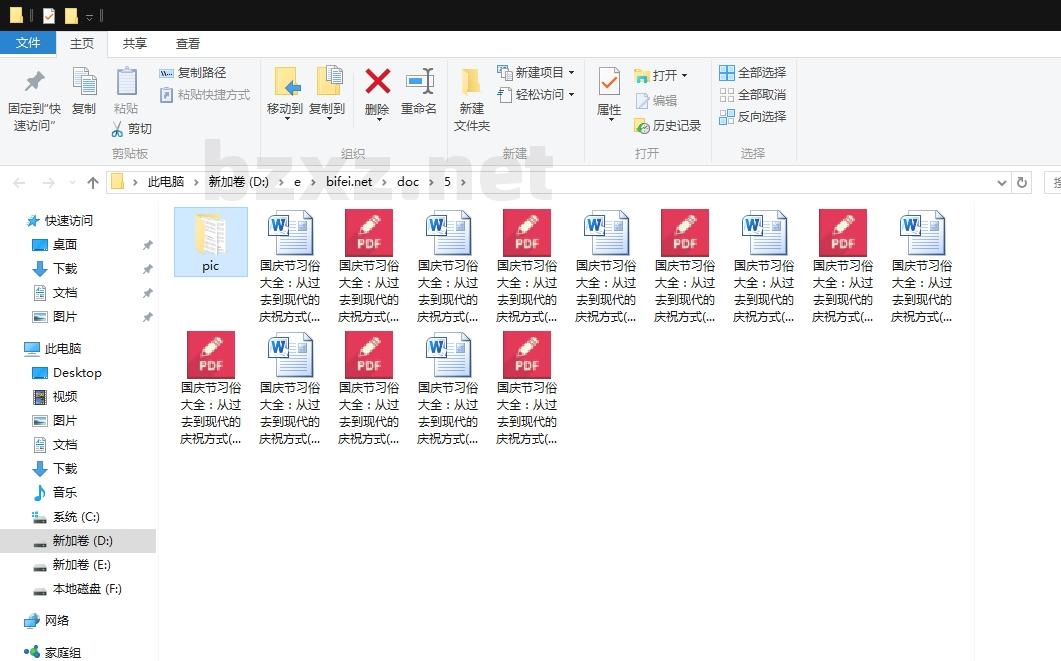This screenshot has height=661, width=1061.
Task: Click the Copy Path icon
Action: click(x=167, y=73)
